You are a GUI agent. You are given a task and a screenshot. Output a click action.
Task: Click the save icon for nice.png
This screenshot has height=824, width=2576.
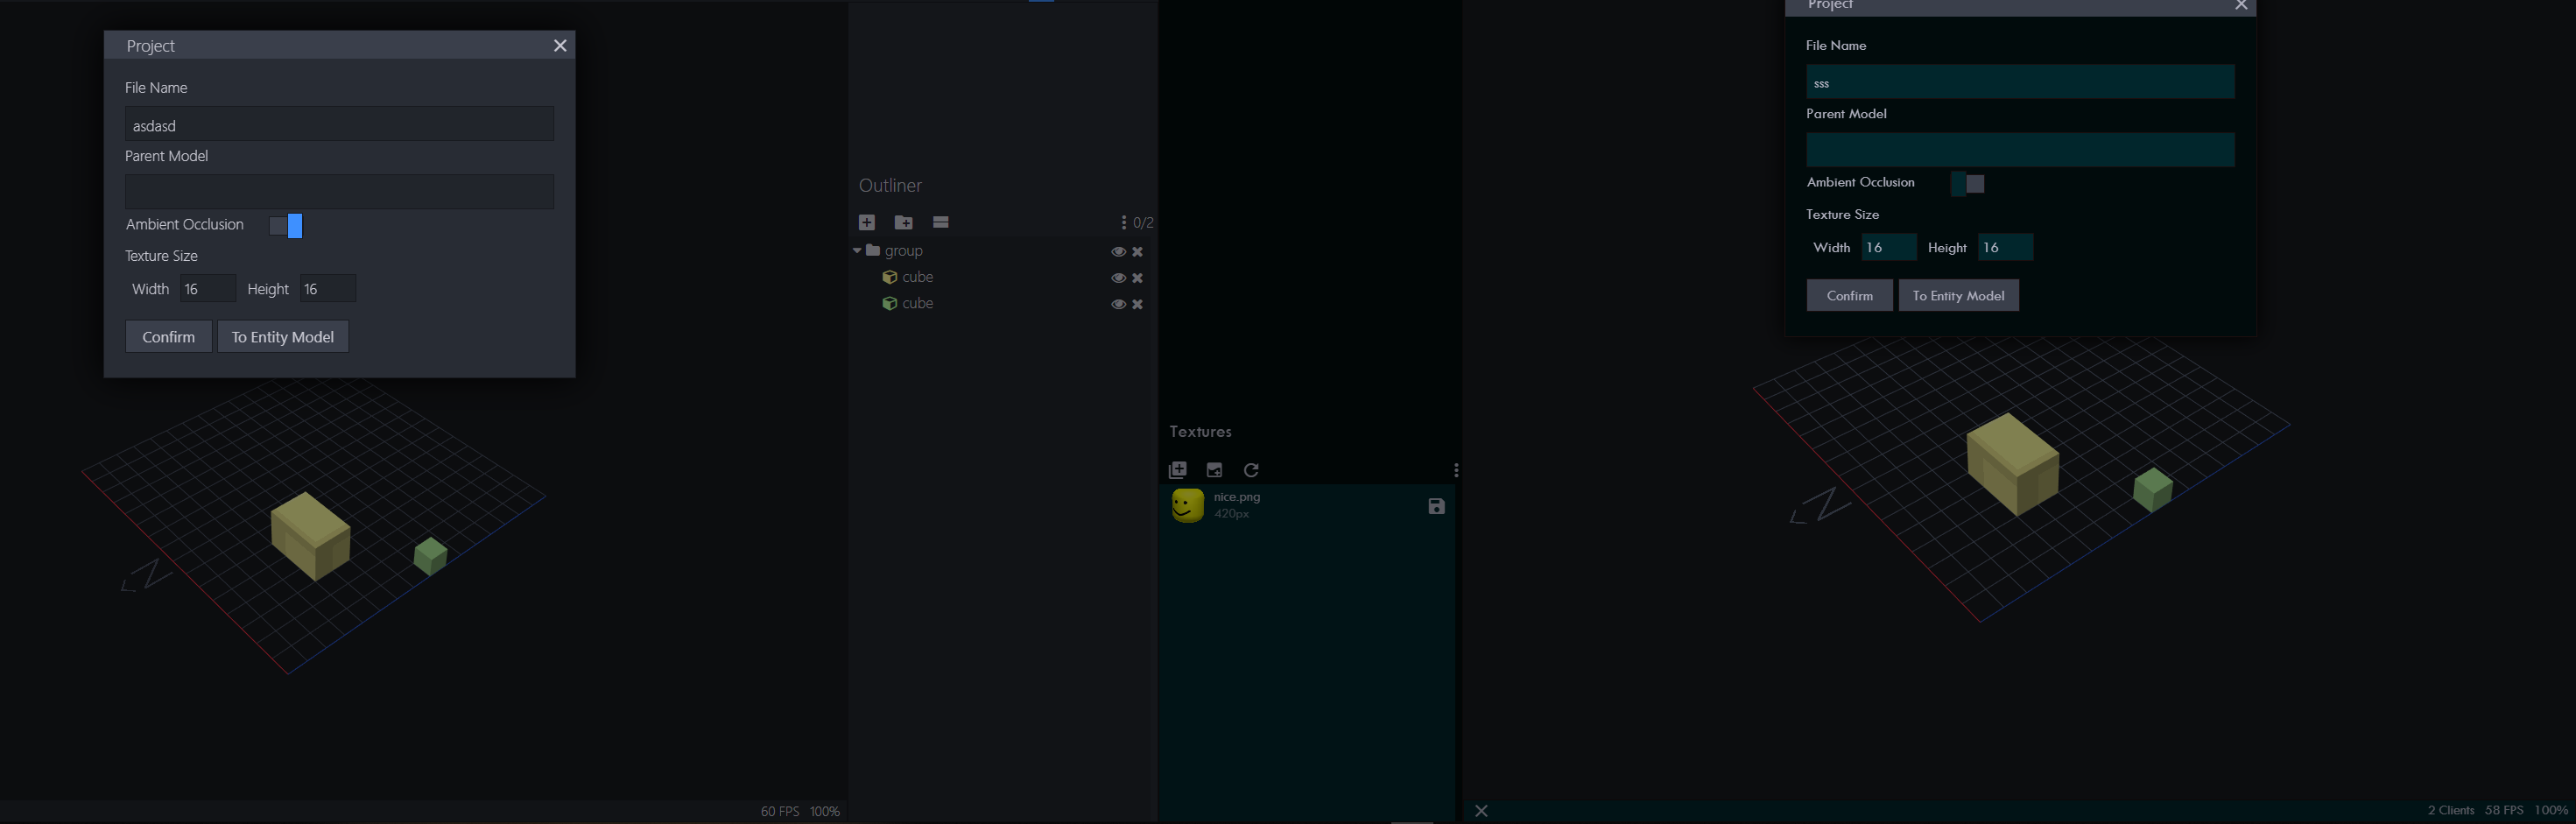tap(1436, 506)
